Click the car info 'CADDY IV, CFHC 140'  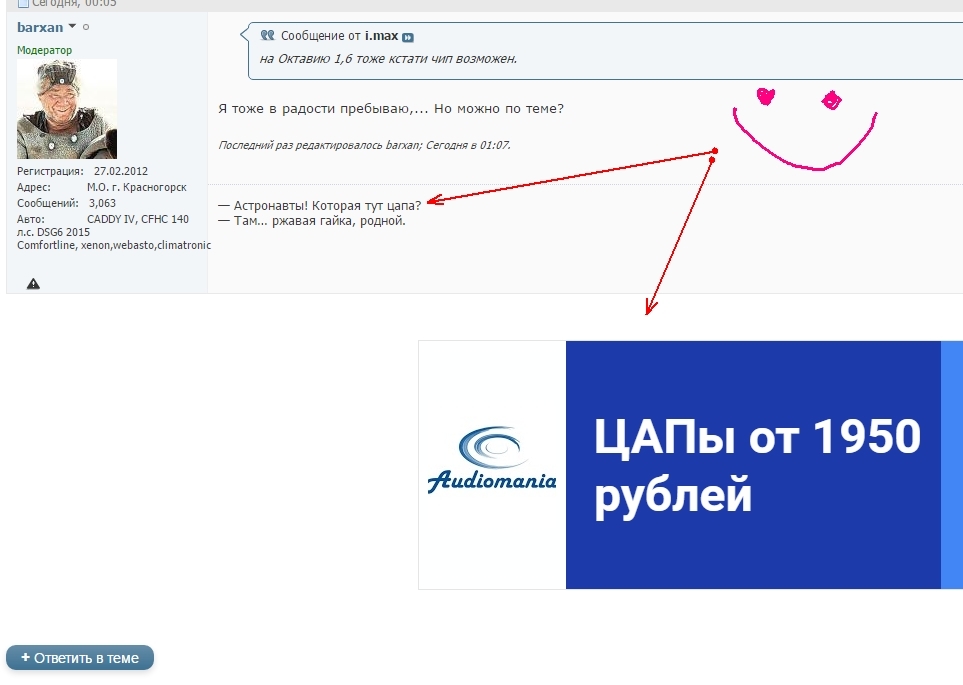click(138, 219)
